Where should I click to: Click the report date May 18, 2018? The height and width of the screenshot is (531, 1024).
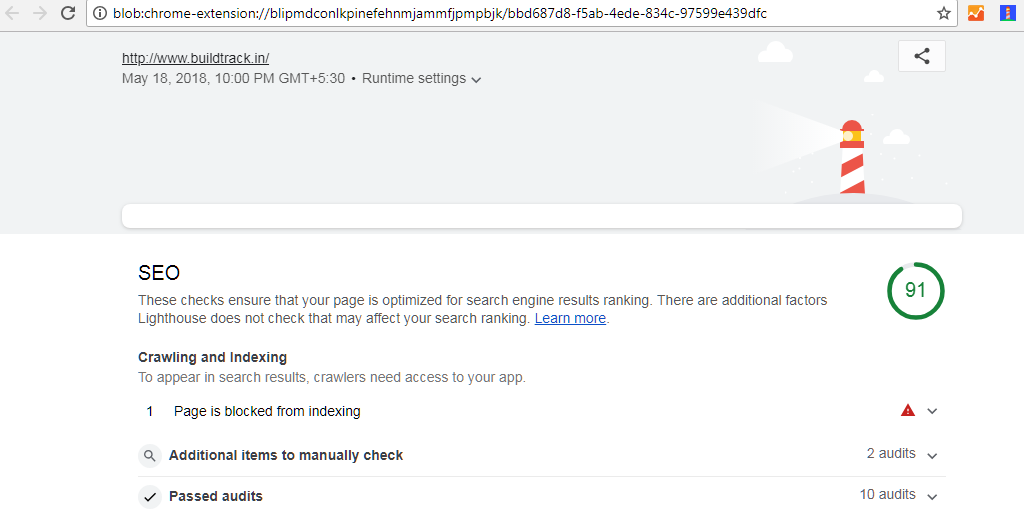(233, 78)
